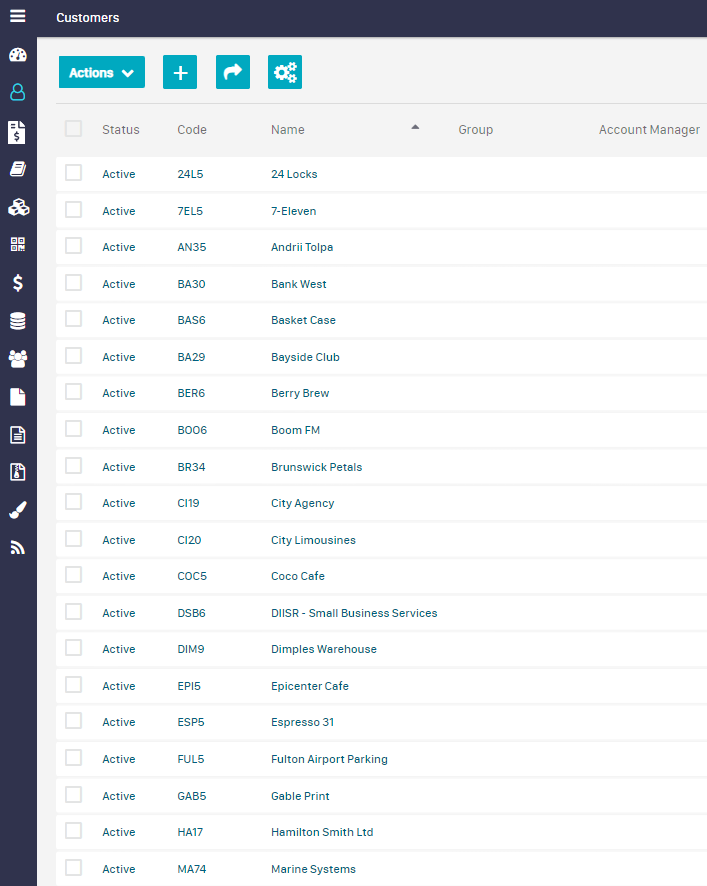Screen dimensions: 707x886
Task: Check the box for Epicenter Cafe
Action: pos(73,684)
